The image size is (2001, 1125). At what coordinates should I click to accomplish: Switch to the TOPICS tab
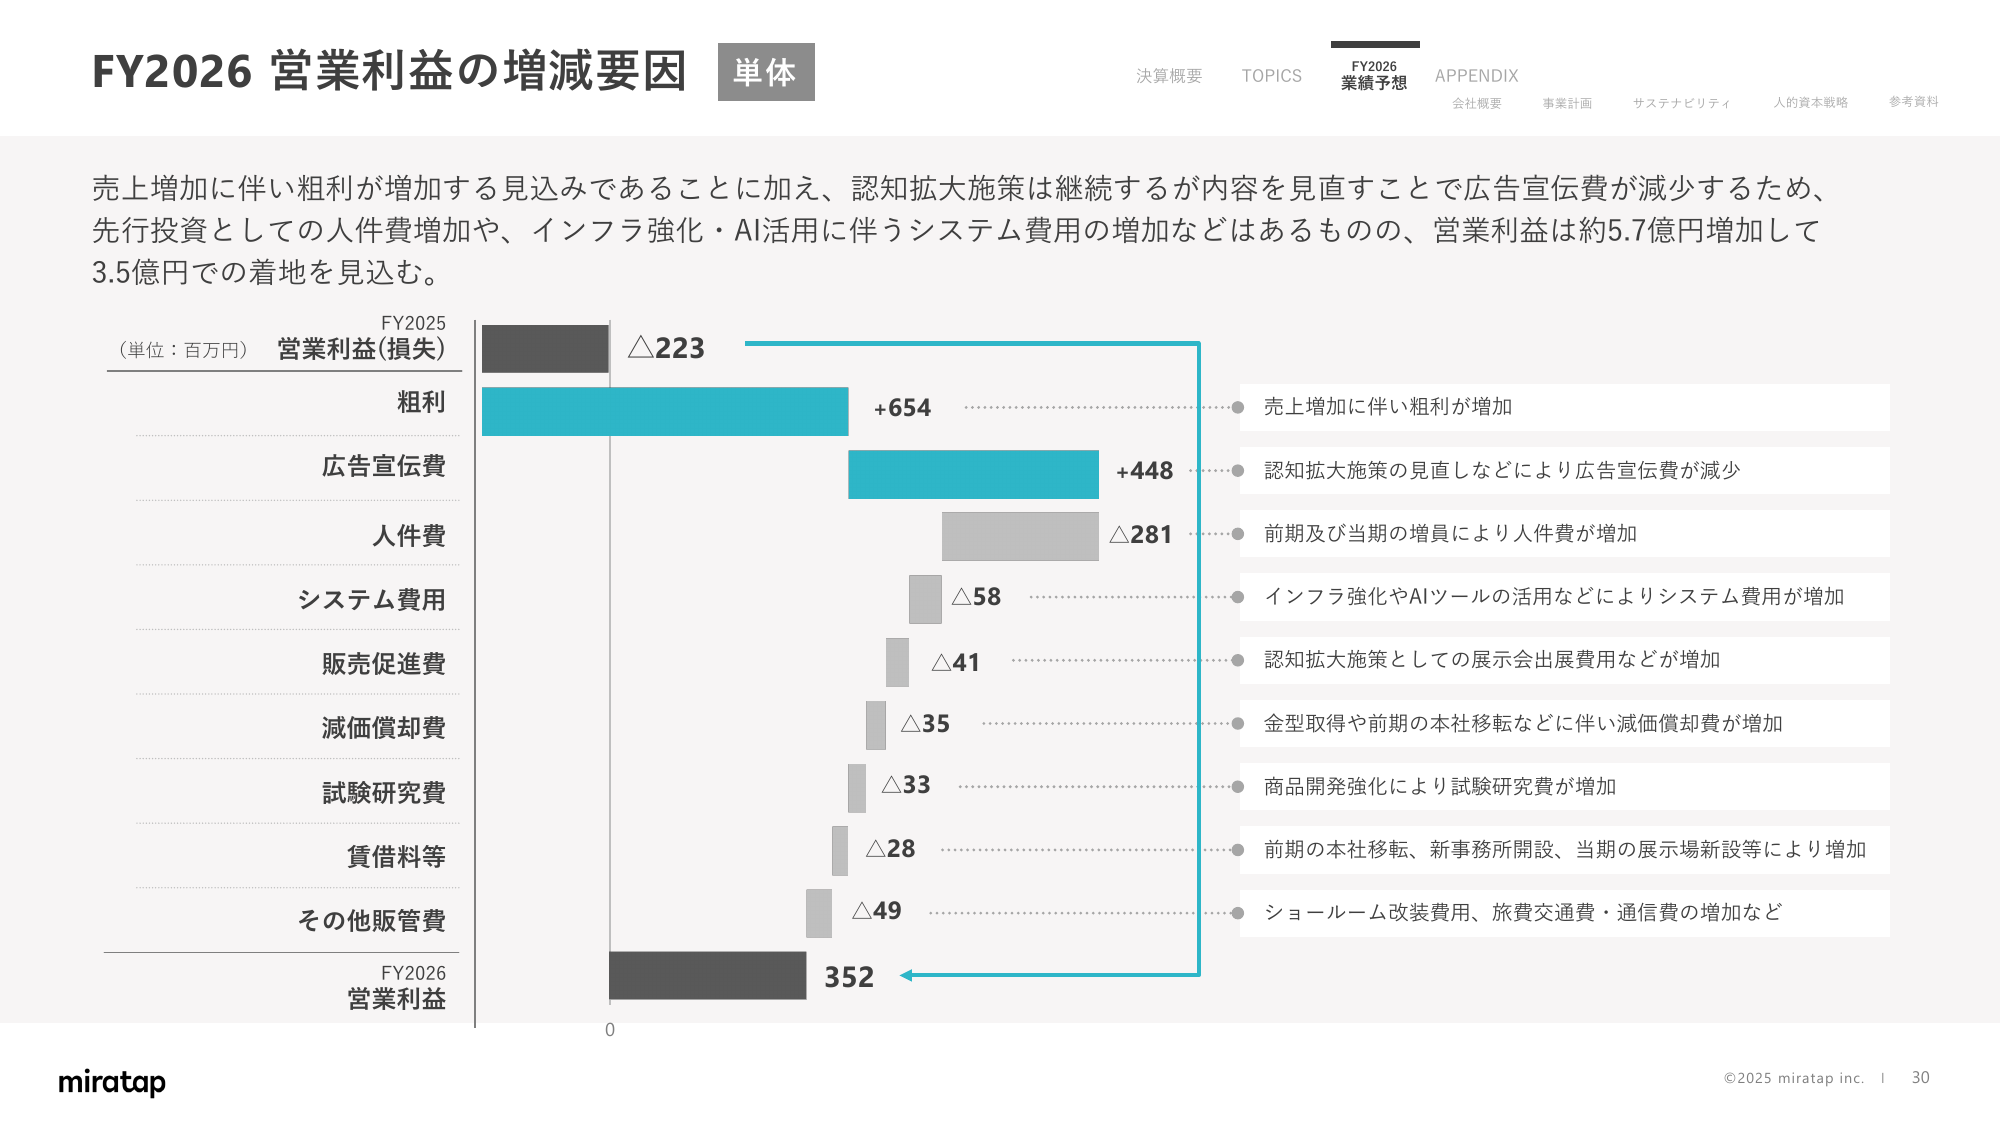pos(1271,76)
